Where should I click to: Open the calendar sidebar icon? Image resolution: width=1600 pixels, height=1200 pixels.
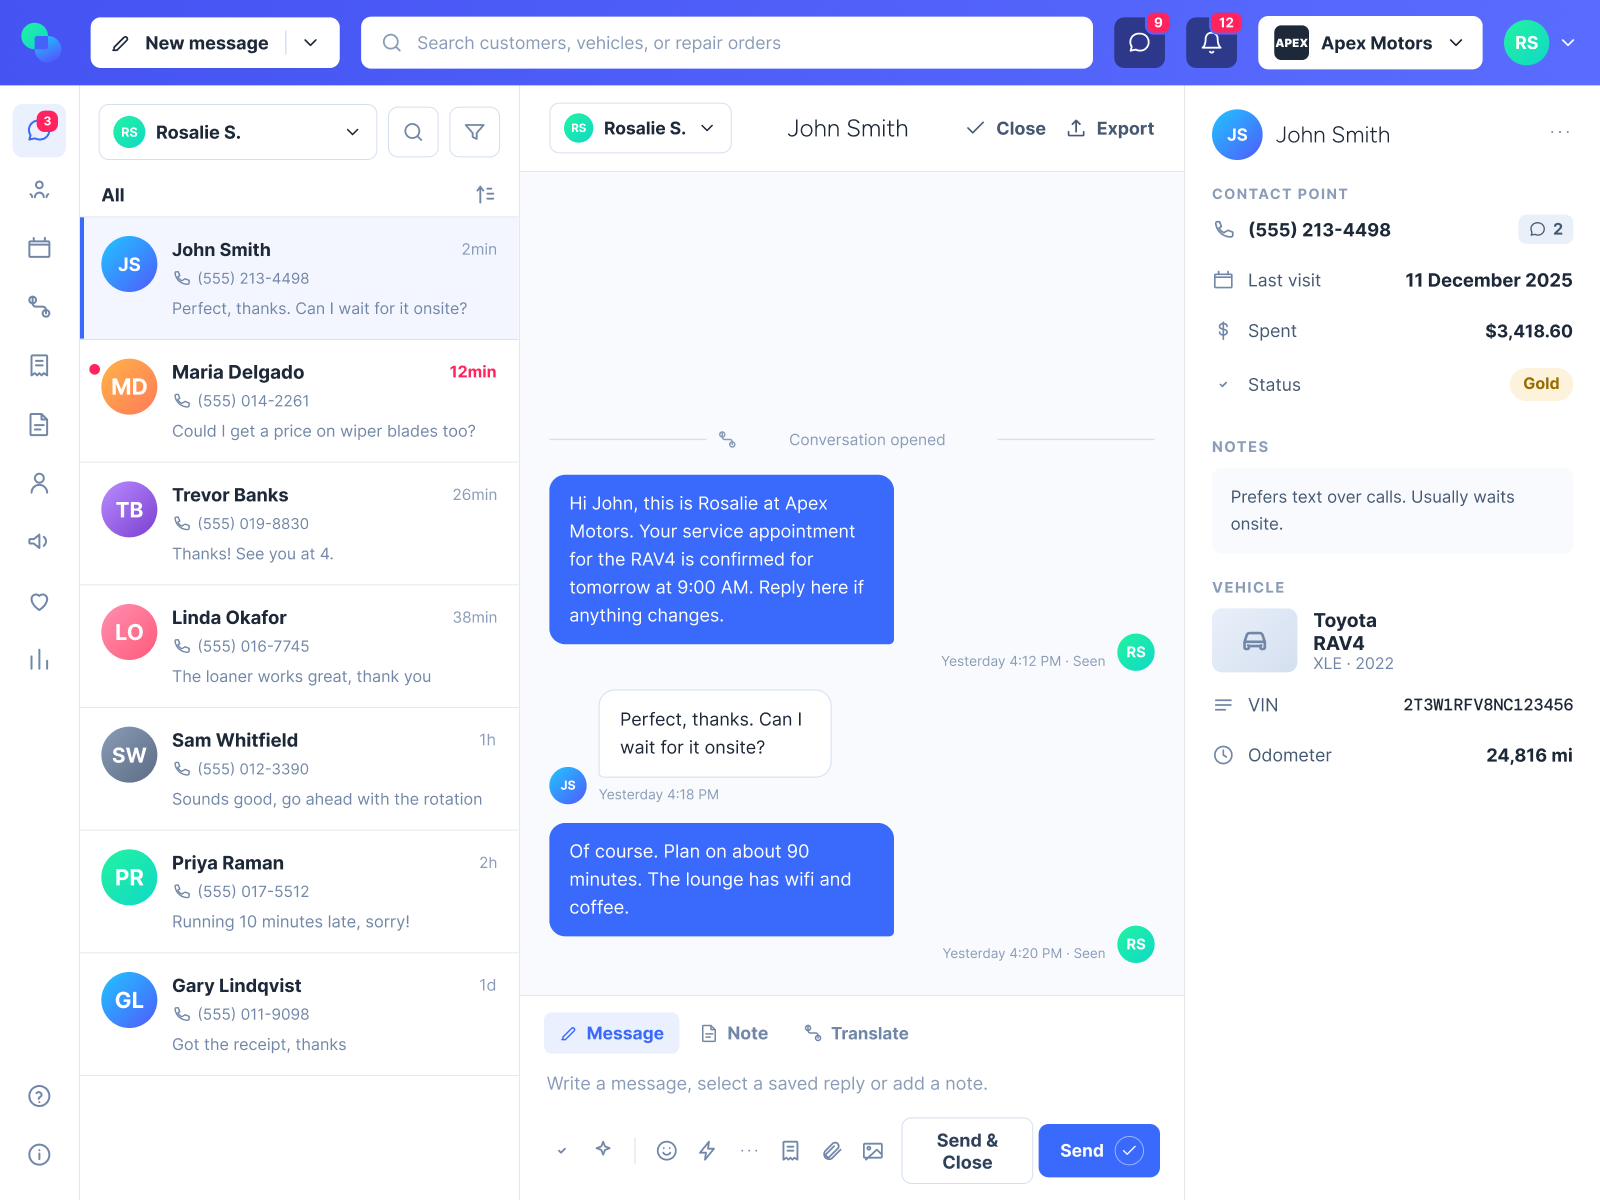[x=39, y=248]
